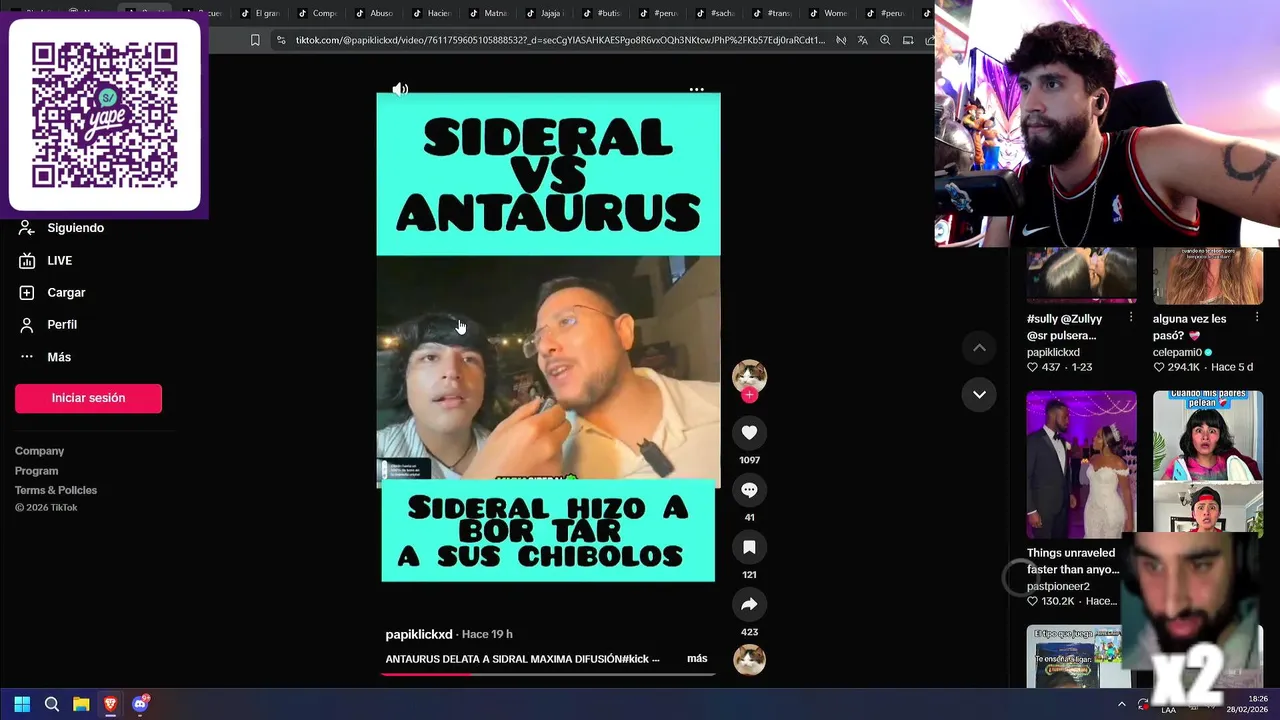Expand the Program footer section
Image resolution: width=1280 pixels, height=720 pixels.
coord(36,471)
